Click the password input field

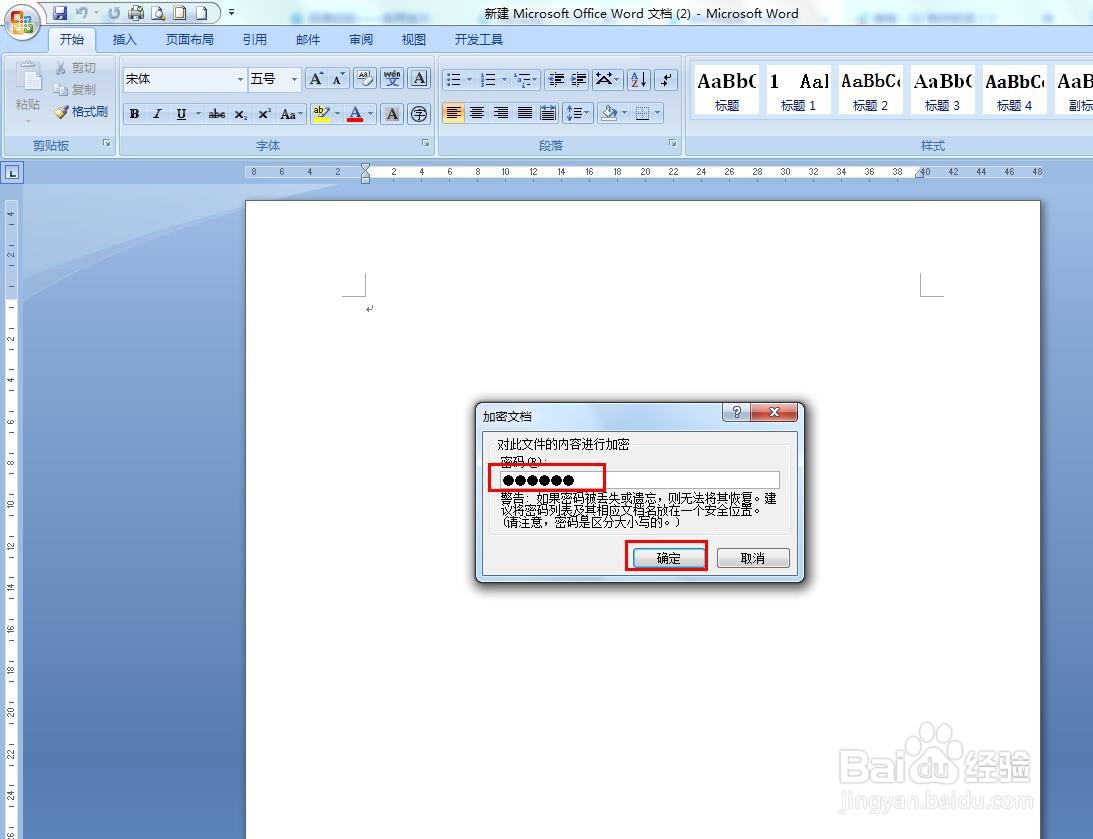(639, 479)
